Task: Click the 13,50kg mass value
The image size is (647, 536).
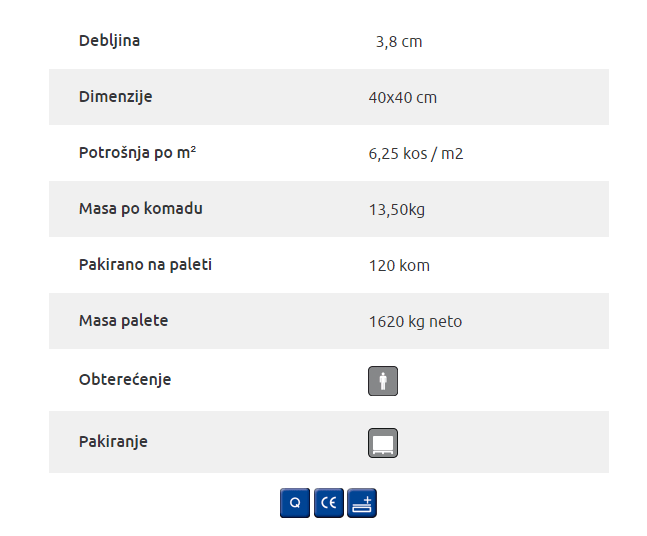Action: (x=397, y=210)
